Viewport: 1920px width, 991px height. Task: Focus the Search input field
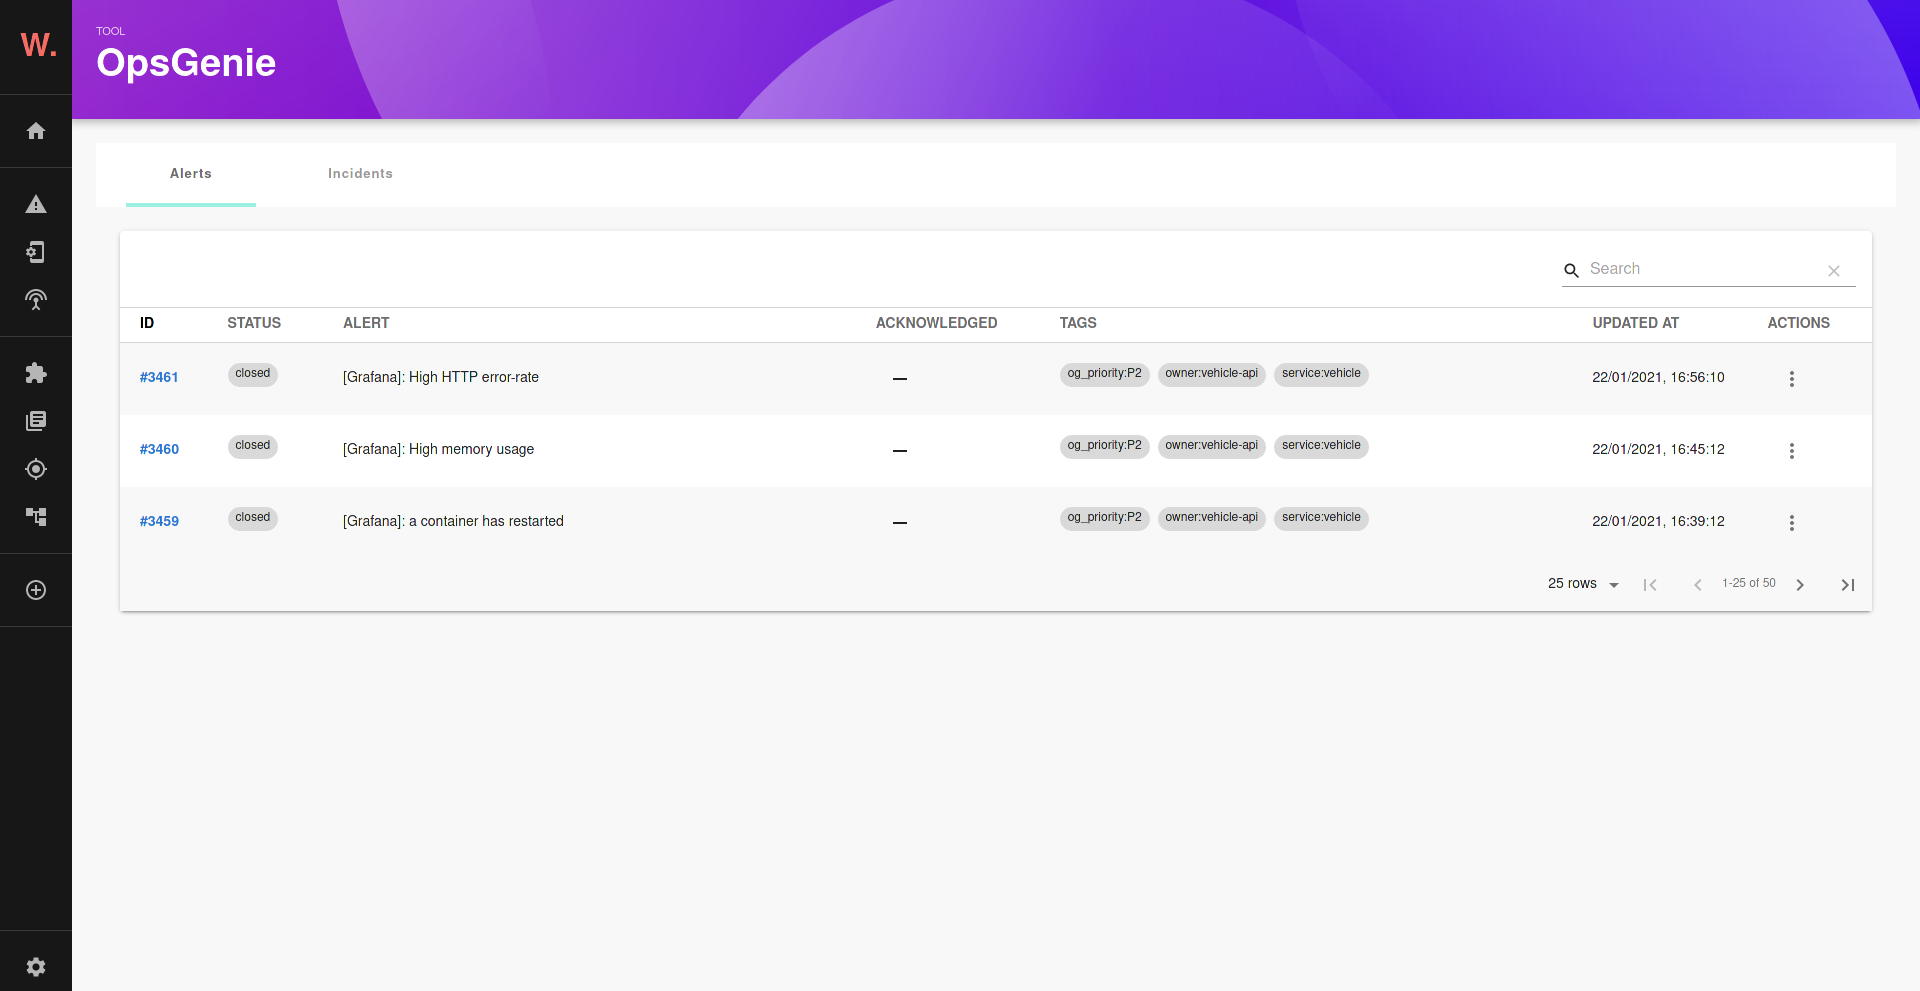coord(1705,269)
